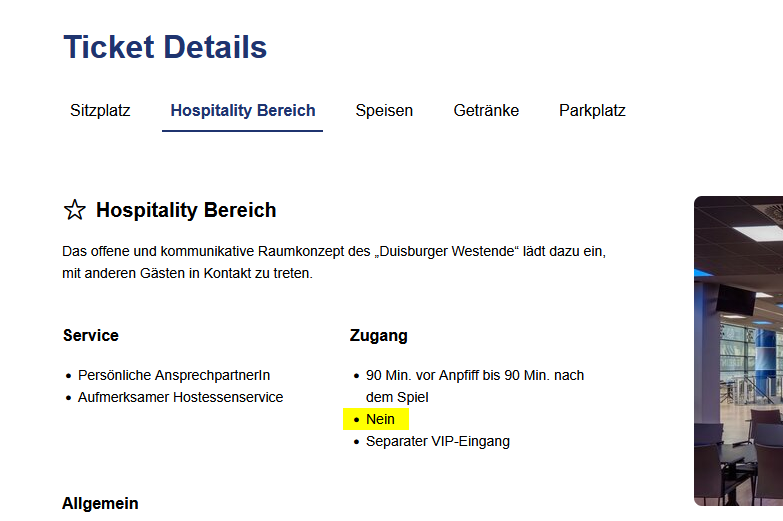This screenshot has height=521, width=783.
Task: Click the 90 Min. vor Anpfiff entry
Action: coord(474,375)
